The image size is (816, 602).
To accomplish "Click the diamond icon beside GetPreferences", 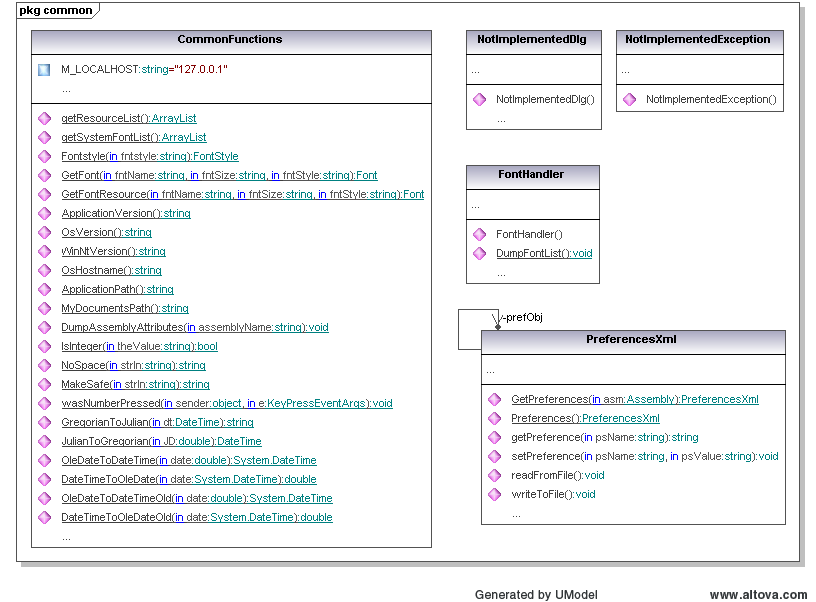I will point(494,400).
